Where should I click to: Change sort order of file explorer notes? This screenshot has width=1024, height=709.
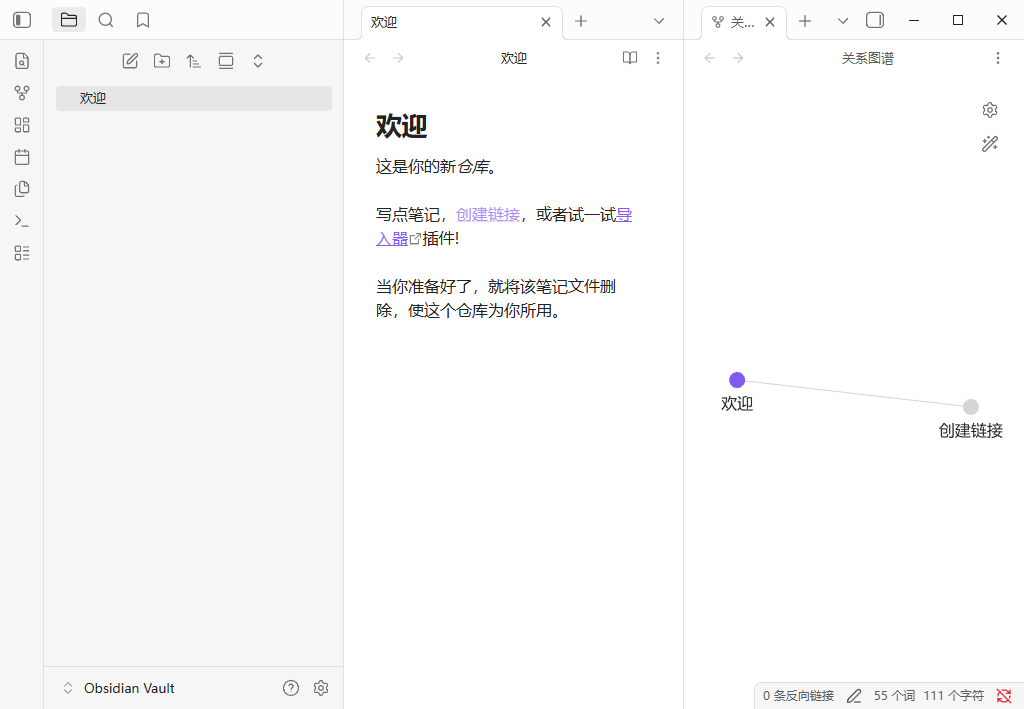193,60
